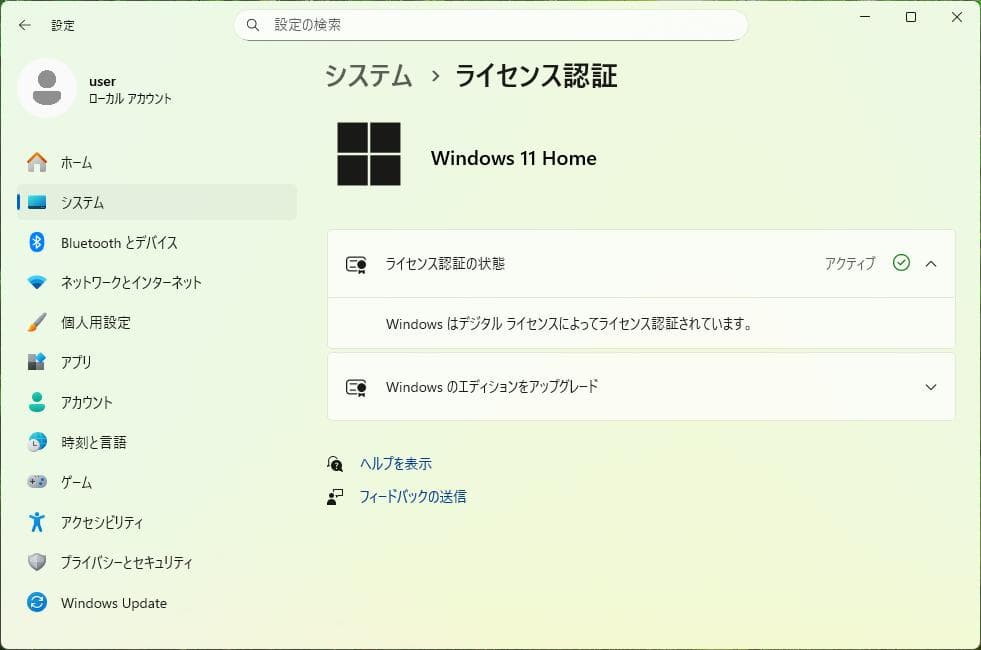This screenshot has width=981, height=650.
Task: Expand Windows のエディションをアップグレード chevron
Action: (x=931, y=387)
